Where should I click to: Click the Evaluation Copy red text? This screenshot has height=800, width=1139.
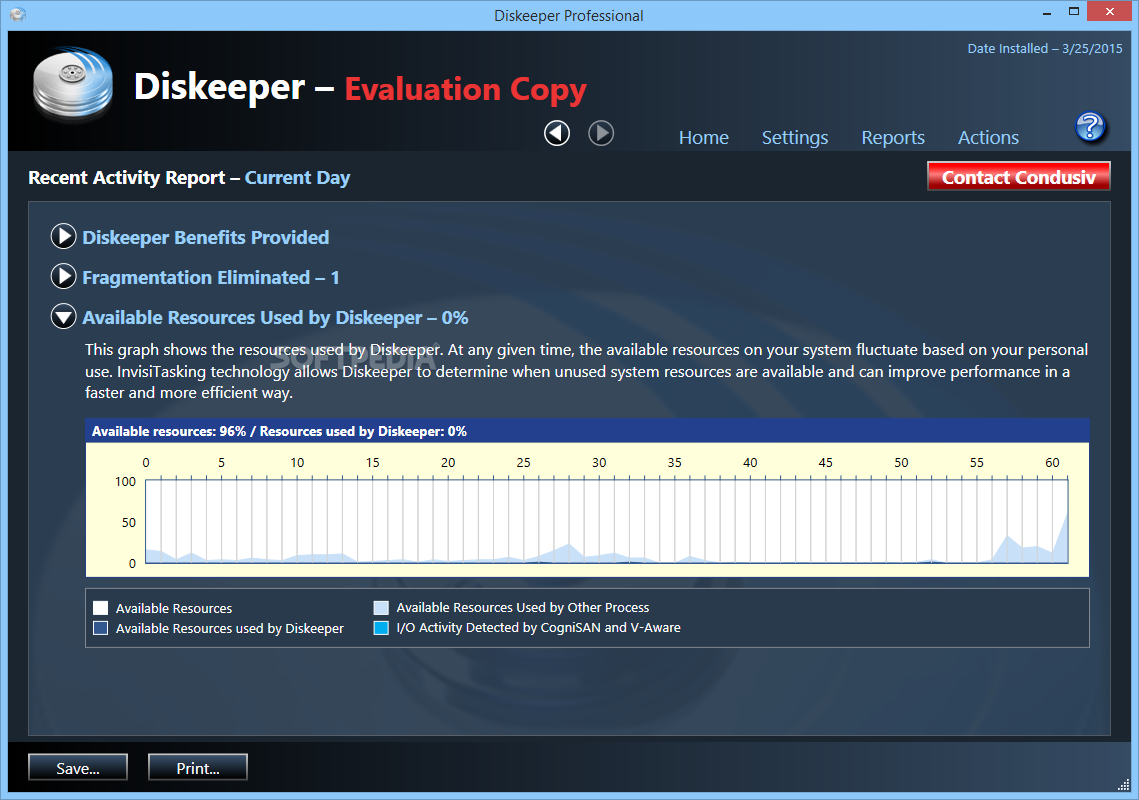pyautogui.click(x=465, y=89)
